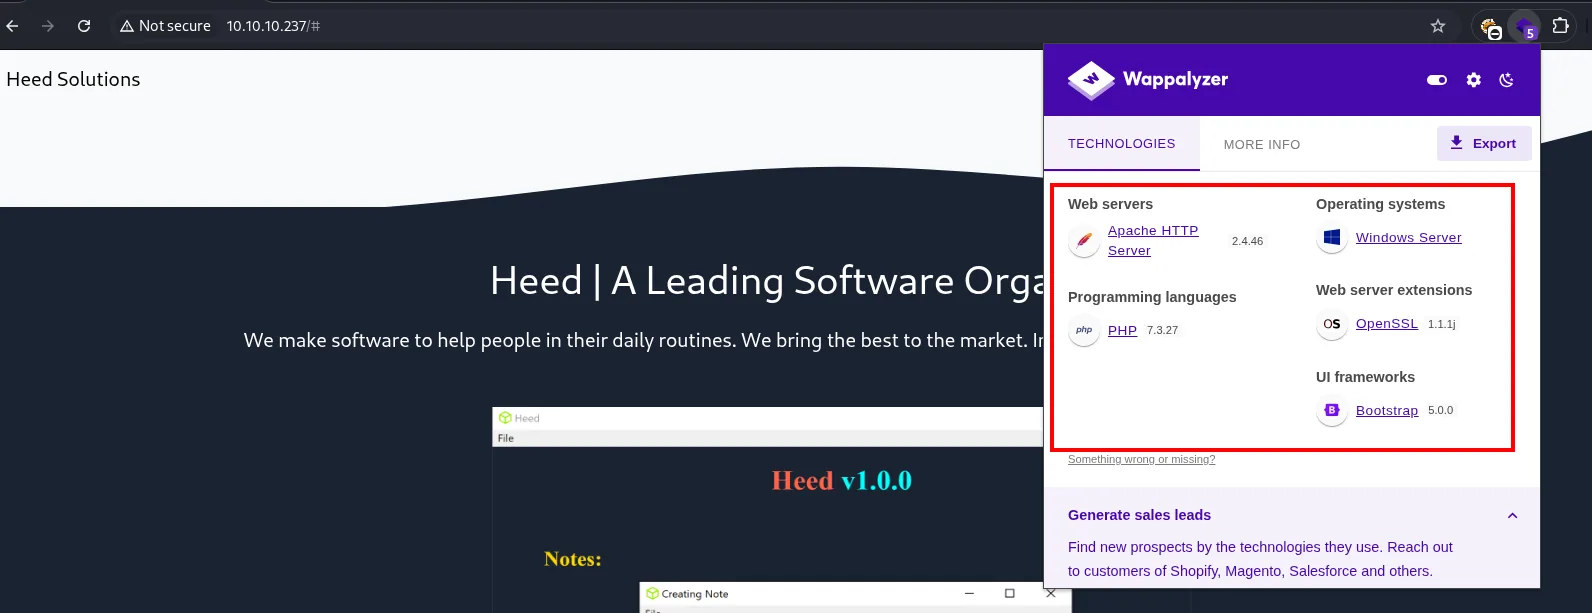Image resolution: width=1592 pixels, height=613 pixels.
Task: Collapse the Generate sales leads section
Action: point(1512,516)
